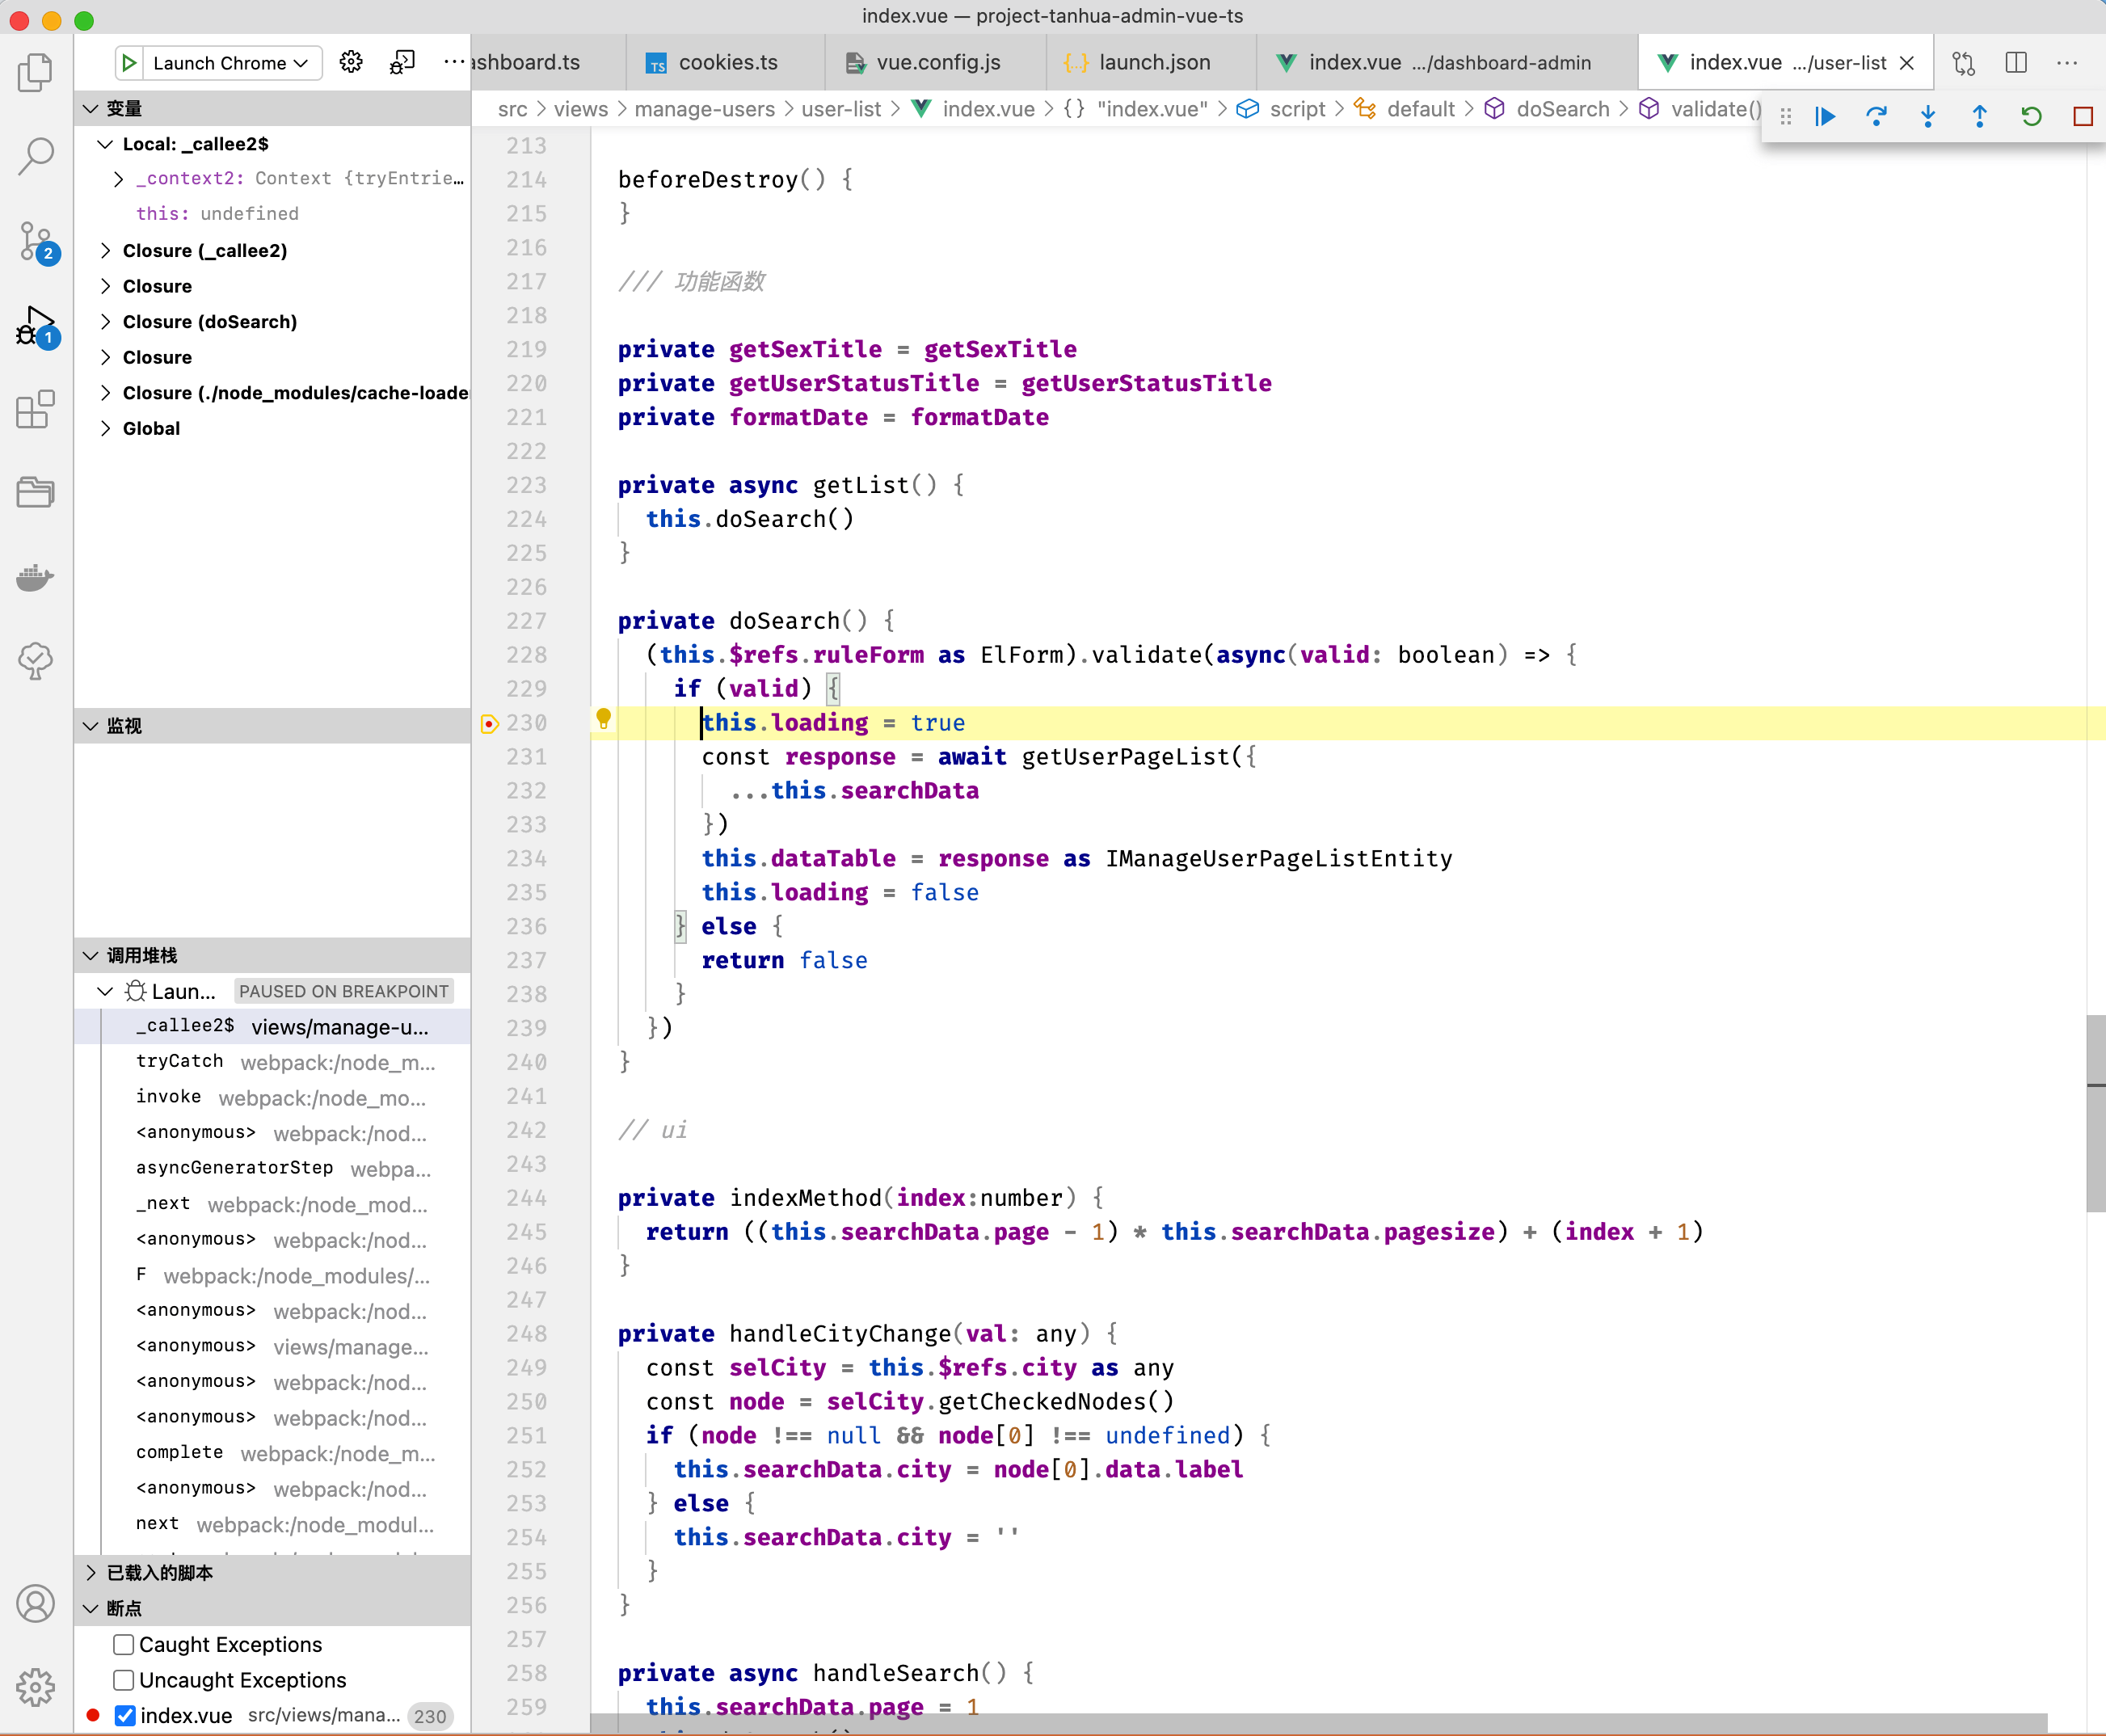Open the Accounts icon in activity bar
Image resolution: width=2106 pixels, height=1736 pixels.
pos(36,1603)
